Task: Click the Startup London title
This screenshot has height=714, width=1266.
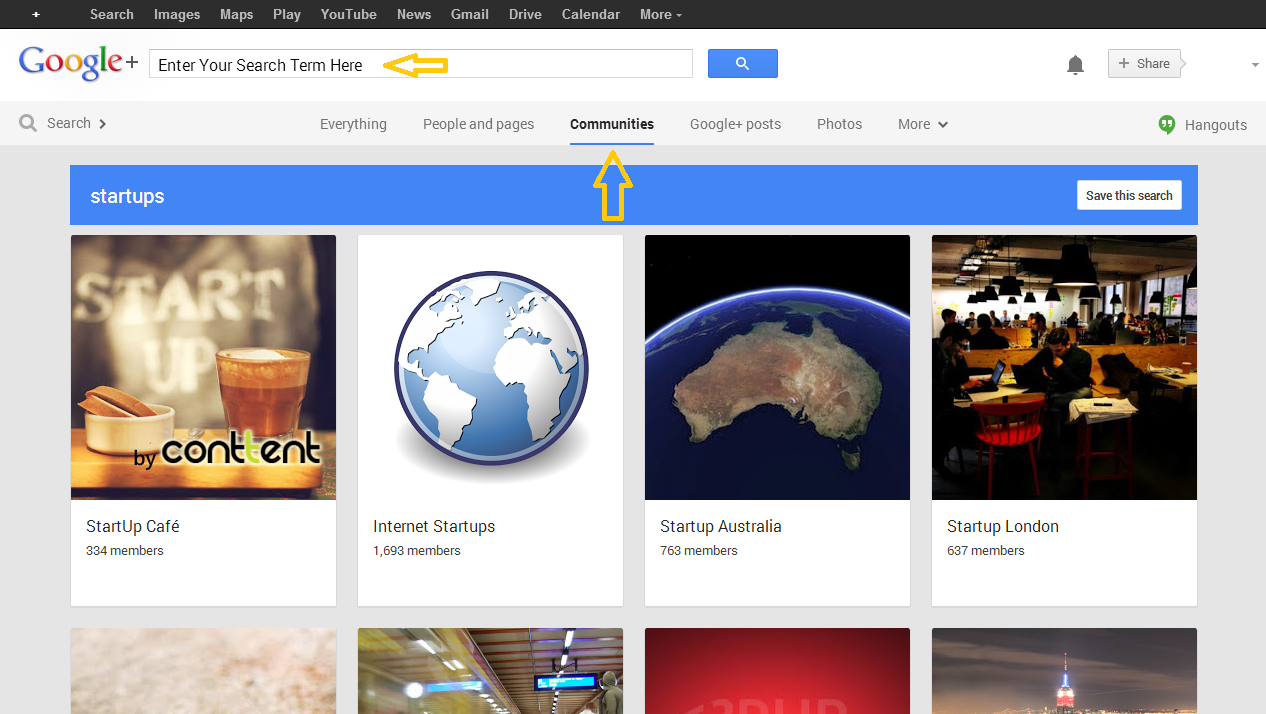Action: coord(1003,526)
